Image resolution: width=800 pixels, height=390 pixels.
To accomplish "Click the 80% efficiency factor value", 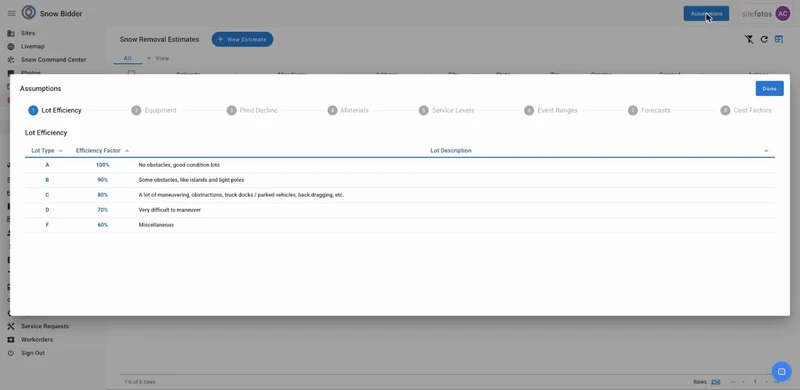I will (103, 194).
